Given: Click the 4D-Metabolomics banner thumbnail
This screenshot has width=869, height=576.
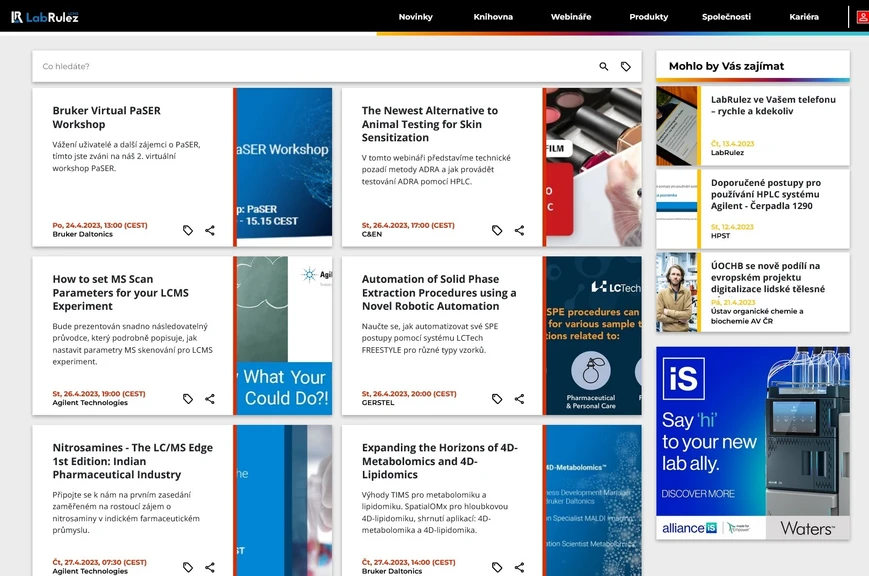Looking at the screenshot, I should coord(594,501).
